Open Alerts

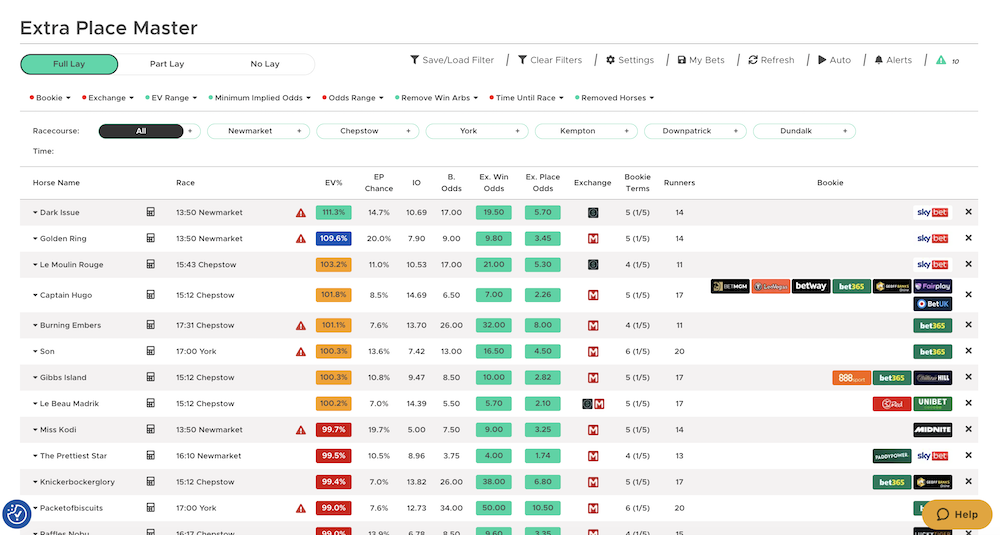tap(893, 60)
